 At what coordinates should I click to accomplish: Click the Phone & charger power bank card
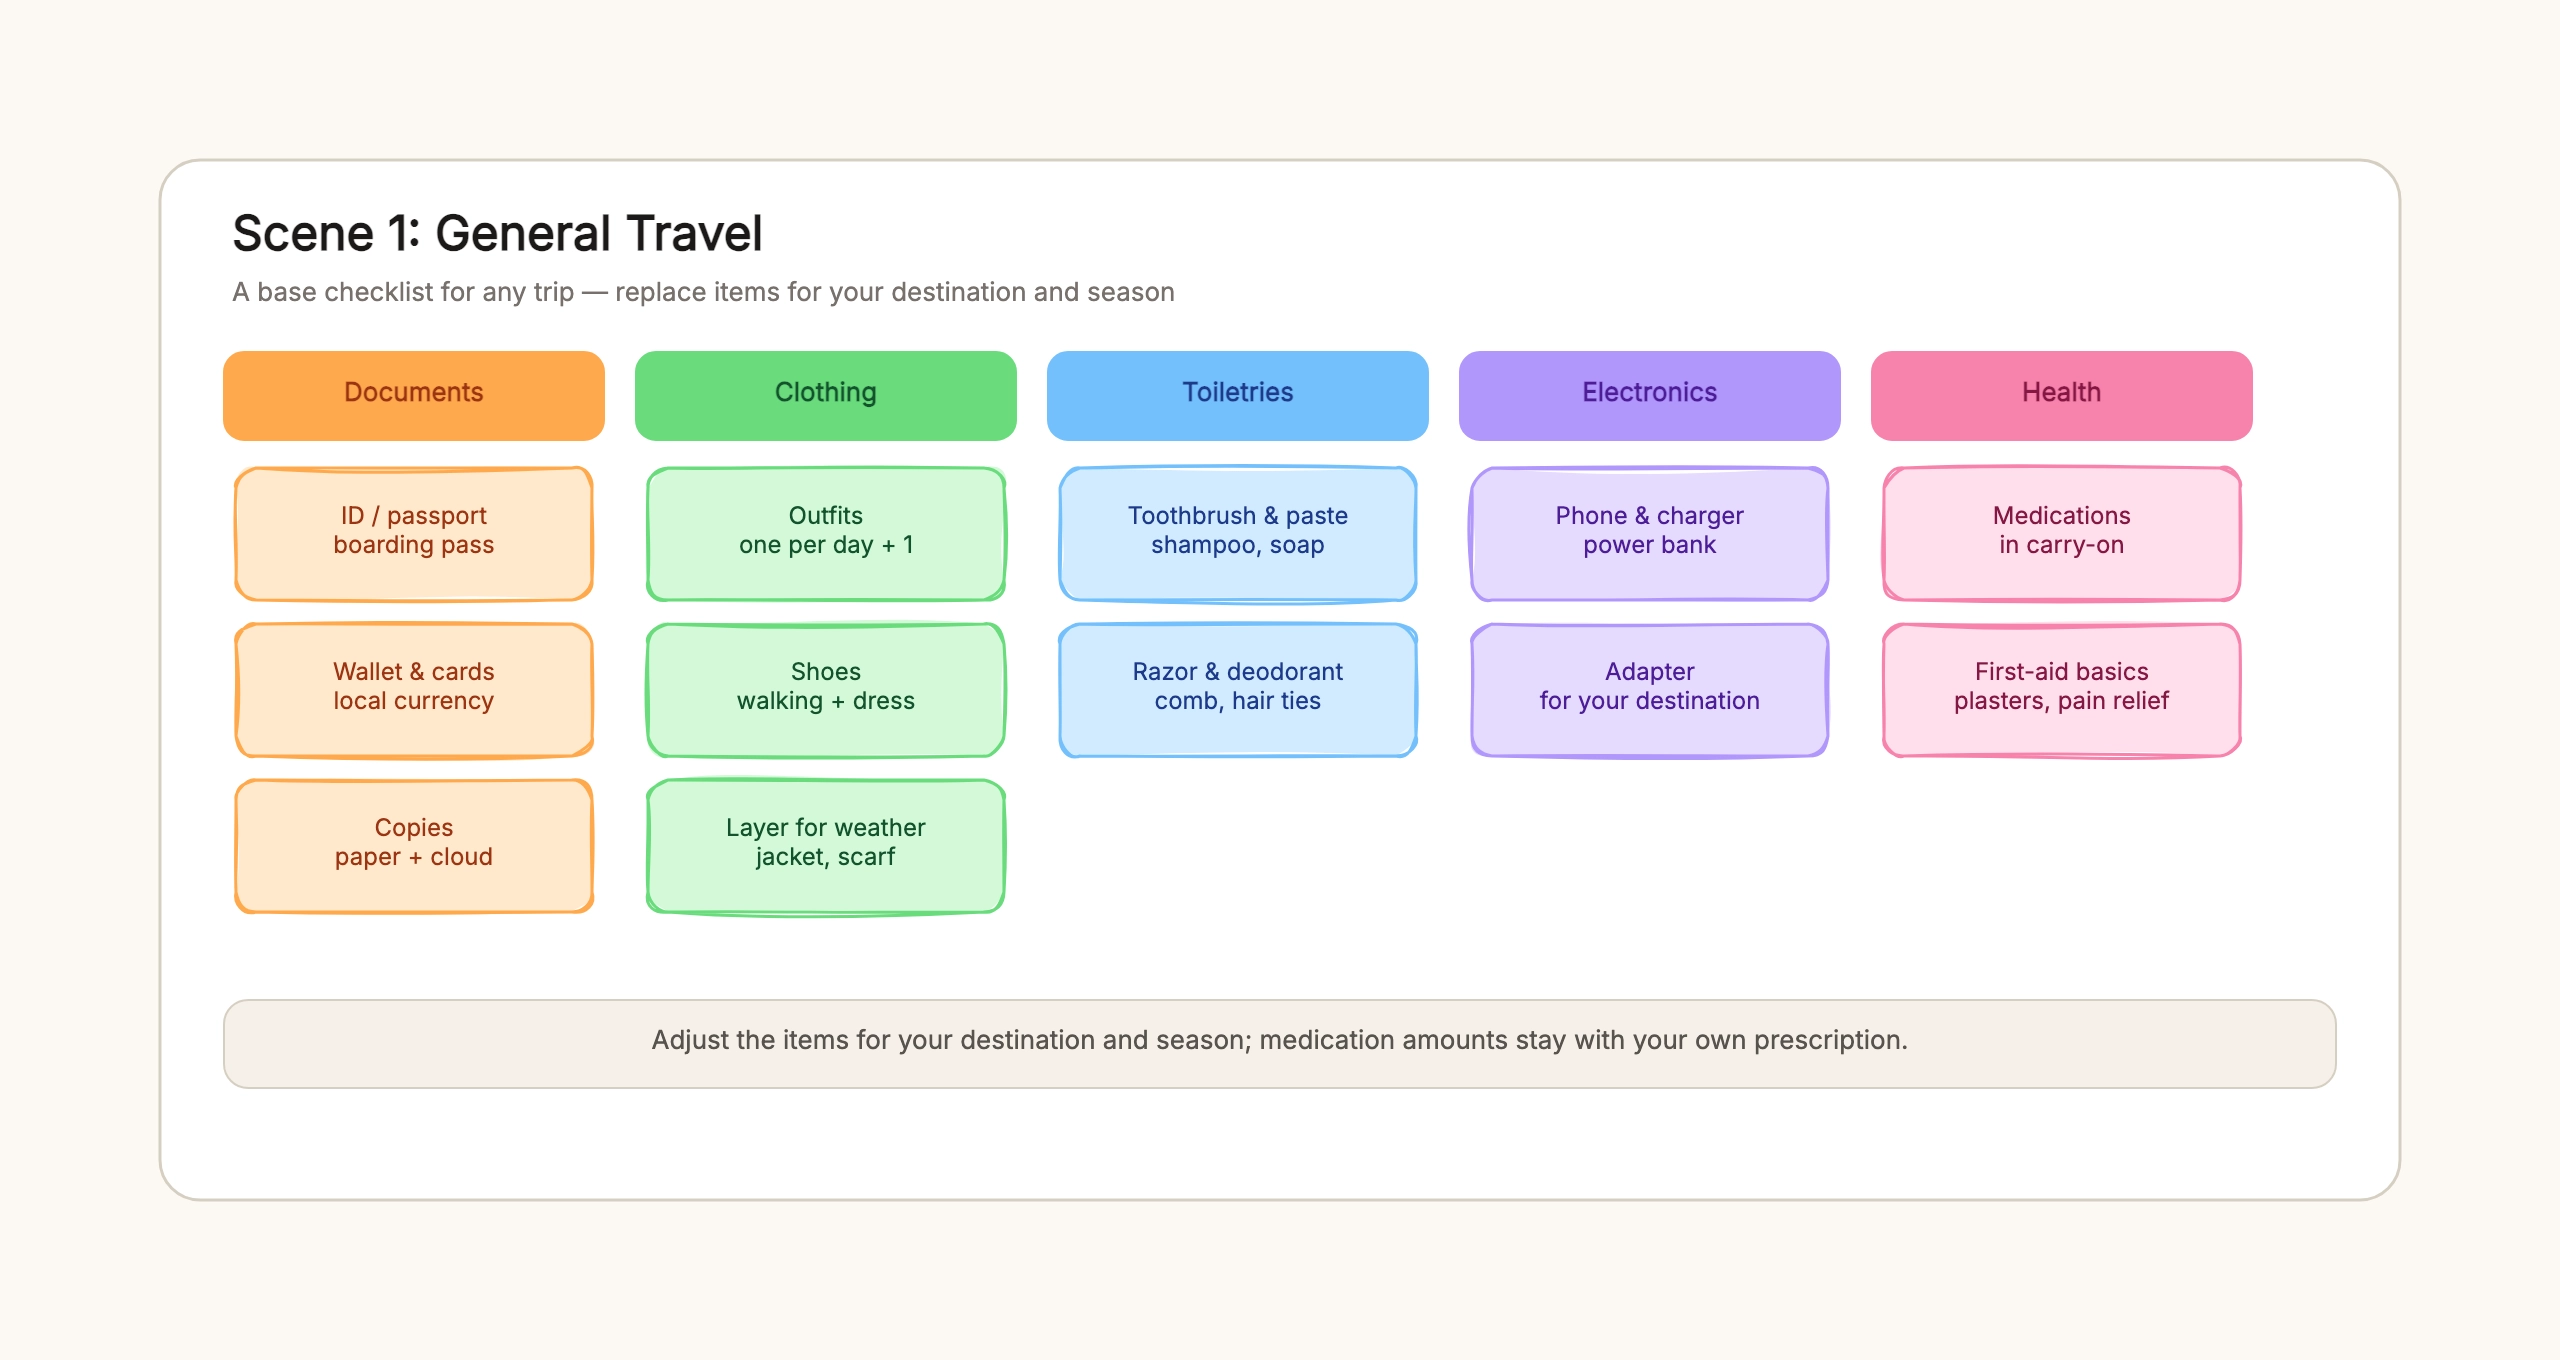click(x=1650, y=533)
